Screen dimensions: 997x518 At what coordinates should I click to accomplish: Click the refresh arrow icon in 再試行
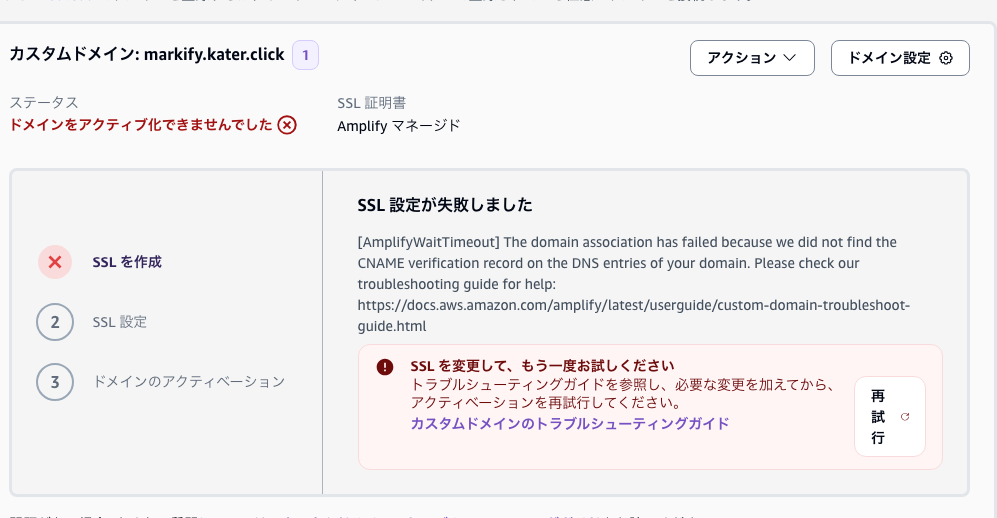[x=905, y=417]
